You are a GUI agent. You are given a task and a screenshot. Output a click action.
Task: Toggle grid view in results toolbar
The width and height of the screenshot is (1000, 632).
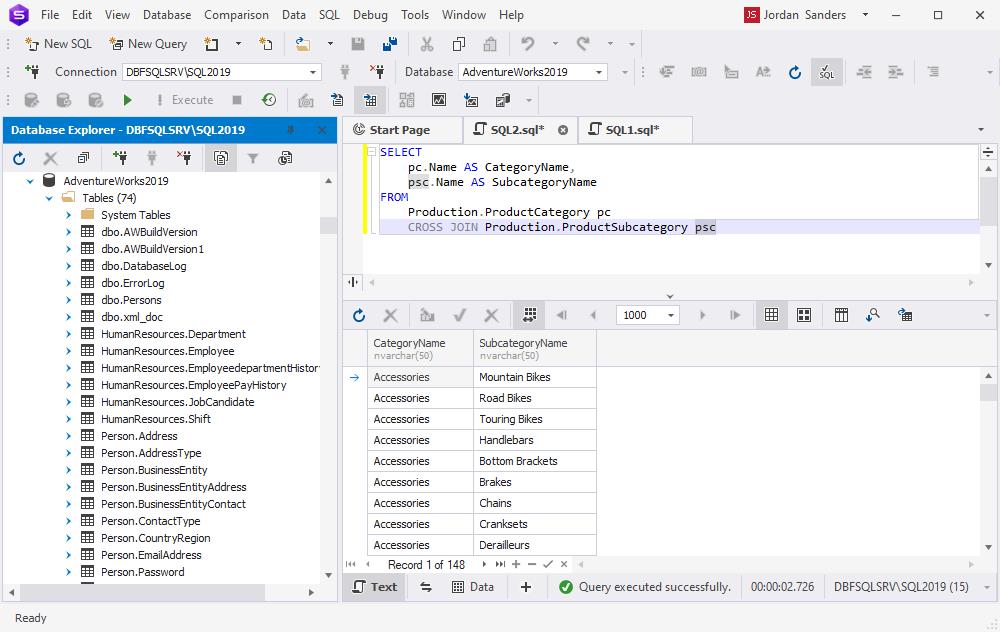pyautogui.click(x=771, y=315)
